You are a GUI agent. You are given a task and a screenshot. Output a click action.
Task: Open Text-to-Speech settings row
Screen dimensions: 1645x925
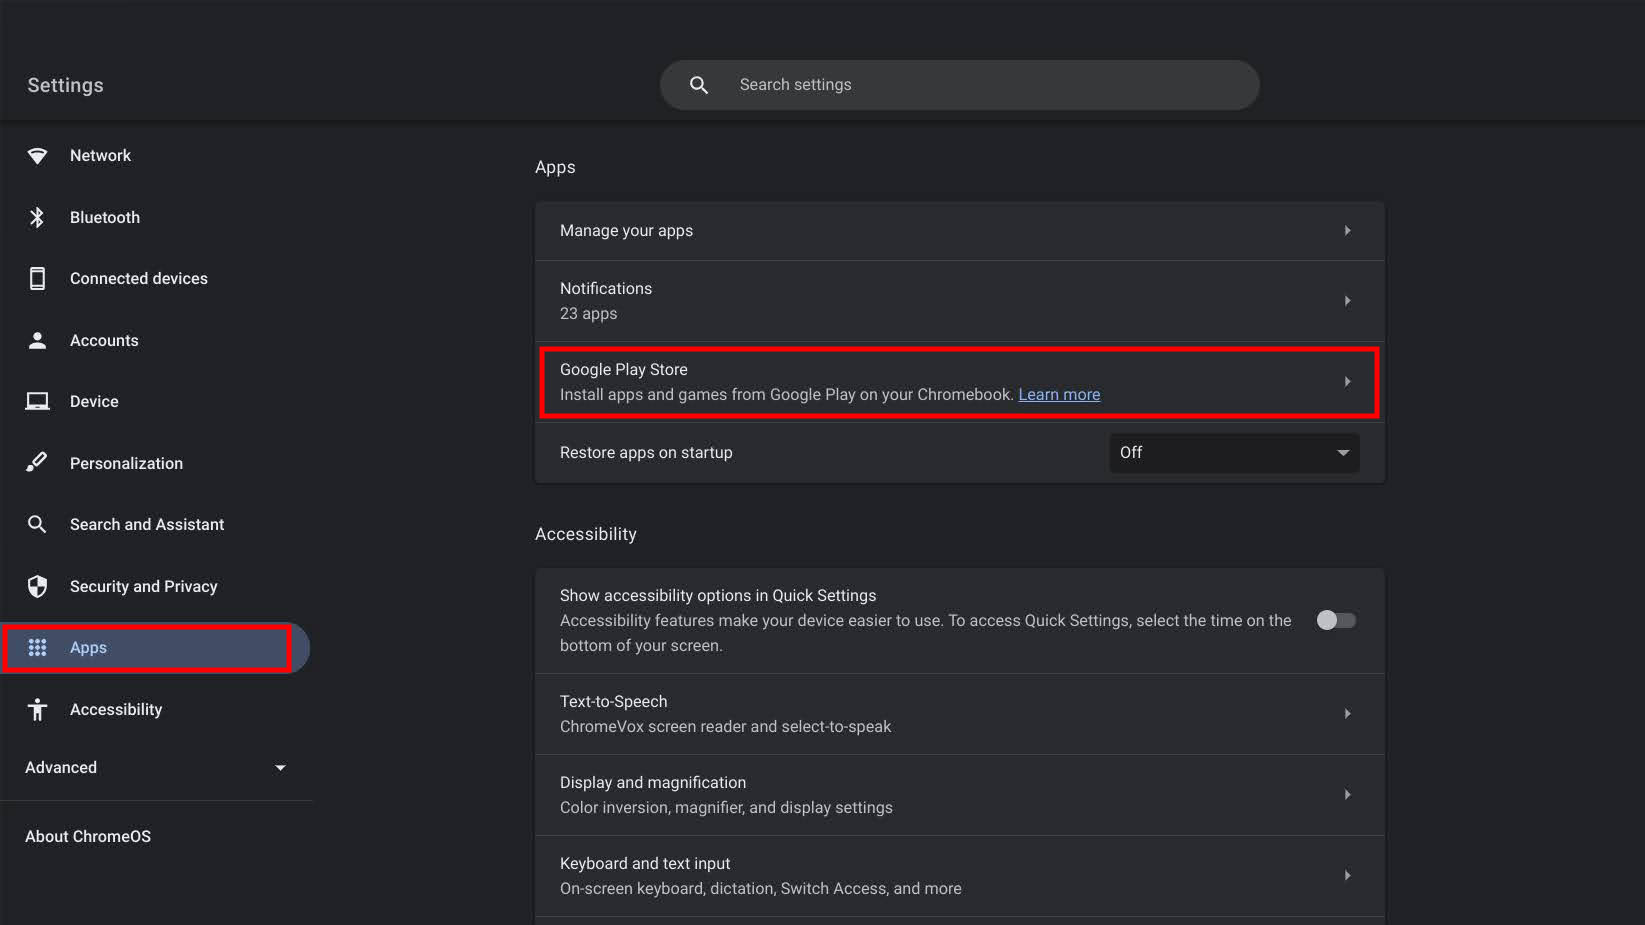click(958, 714)
